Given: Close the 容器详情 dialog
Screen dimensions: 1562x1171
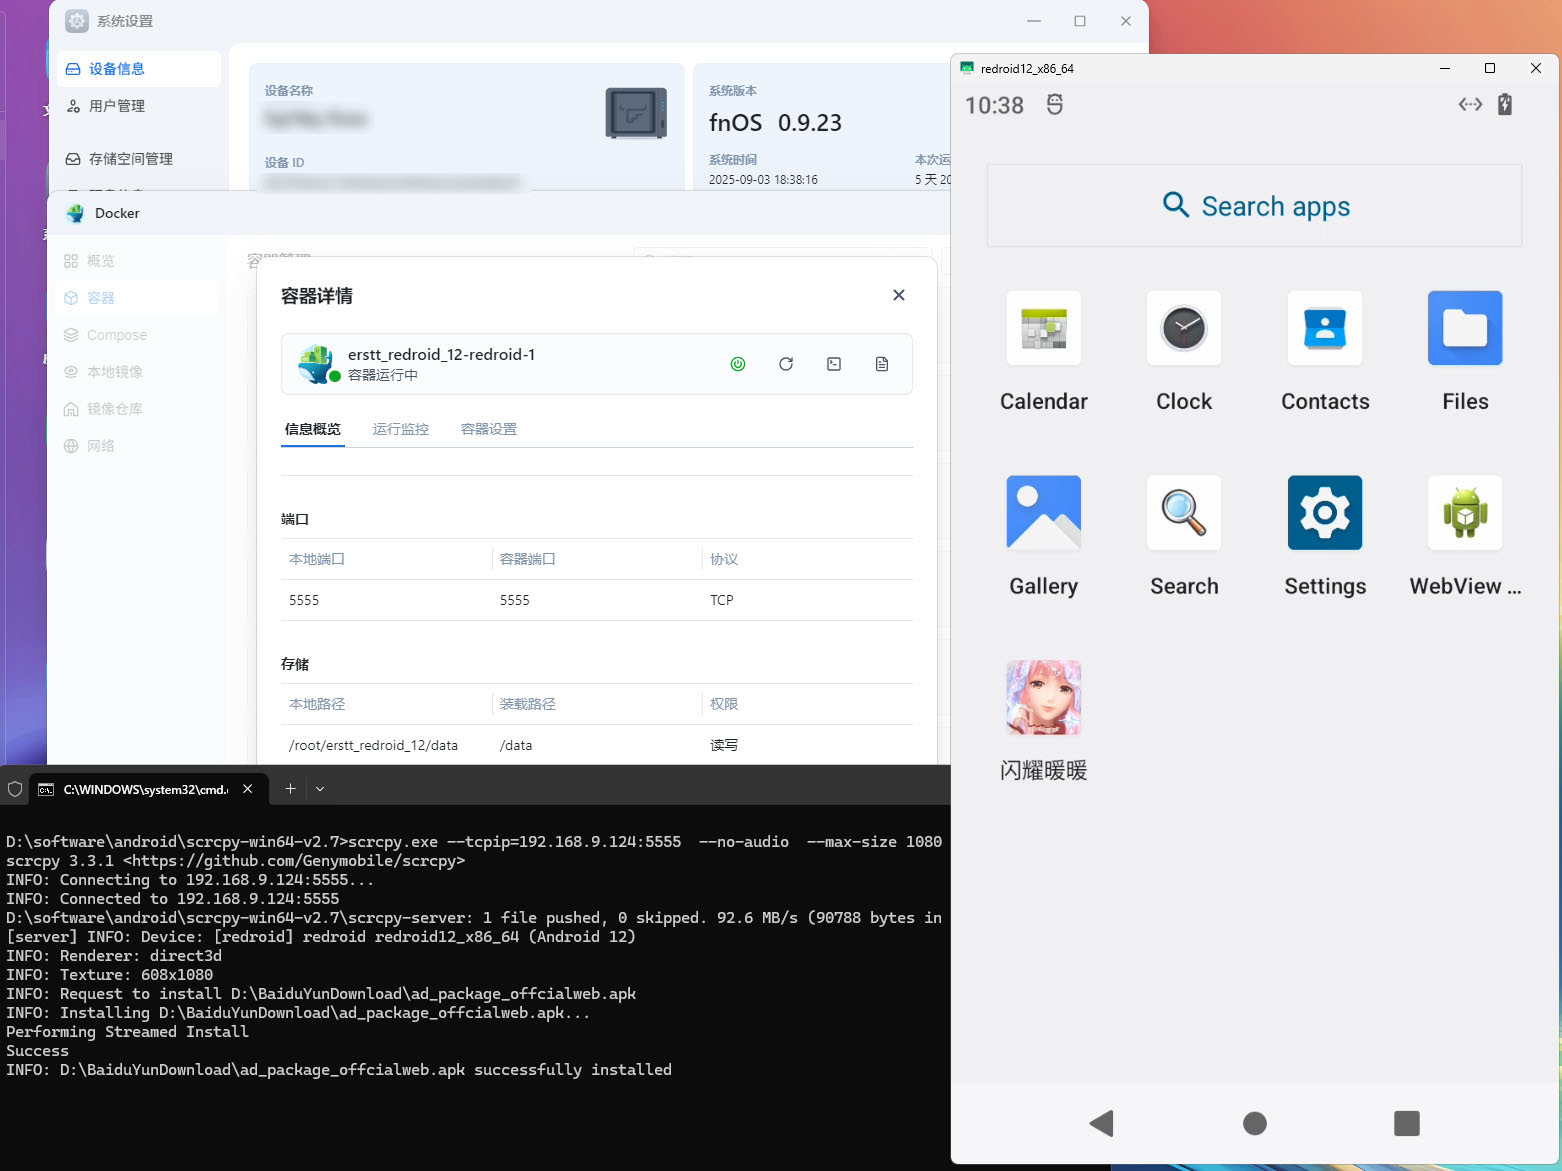Looking at the screenshot, I should [x=898, y=295].
